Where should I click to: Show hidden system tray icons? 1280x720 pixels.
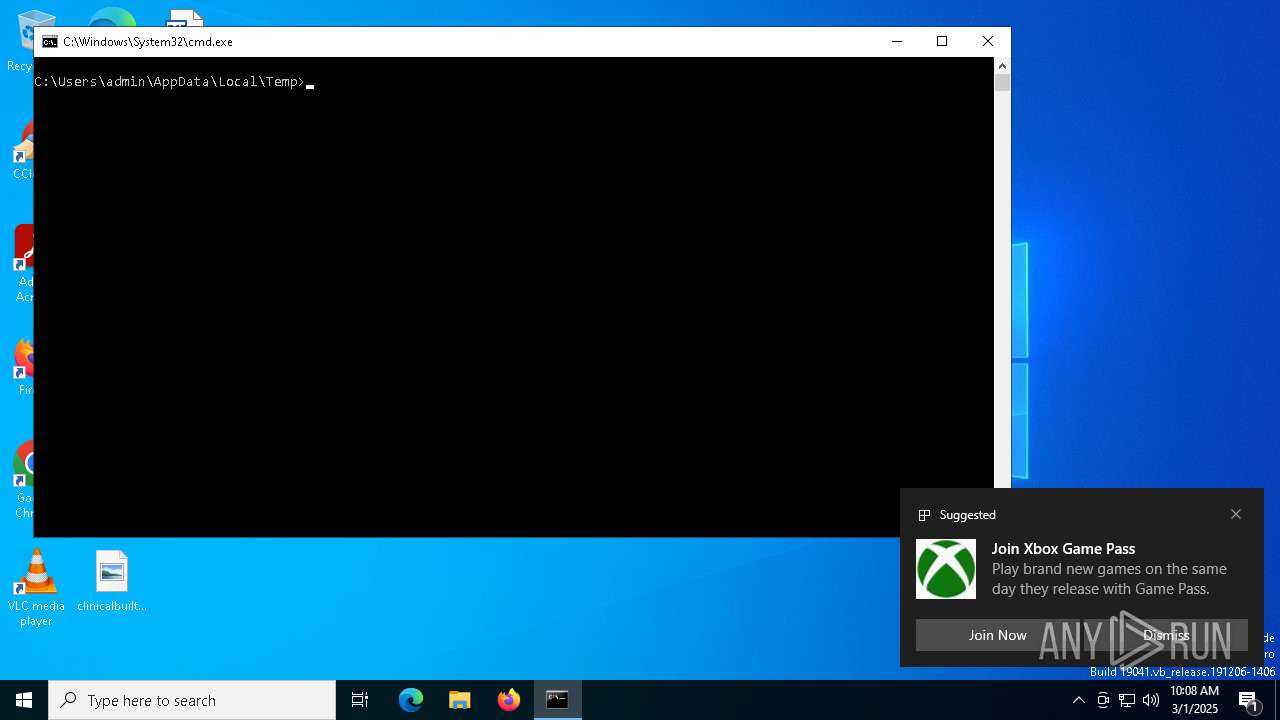click(1078, 700)
